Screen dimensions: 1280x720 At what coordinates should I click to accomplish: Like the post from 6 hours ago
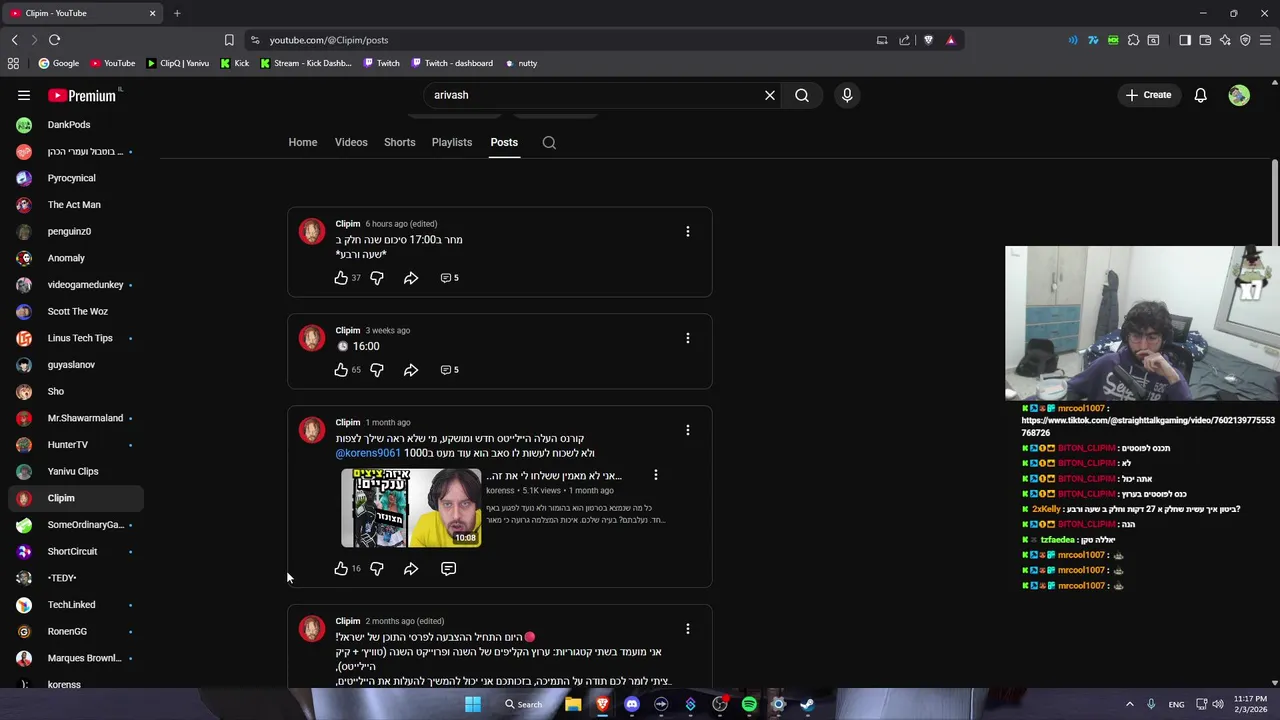tap(341, 278)
